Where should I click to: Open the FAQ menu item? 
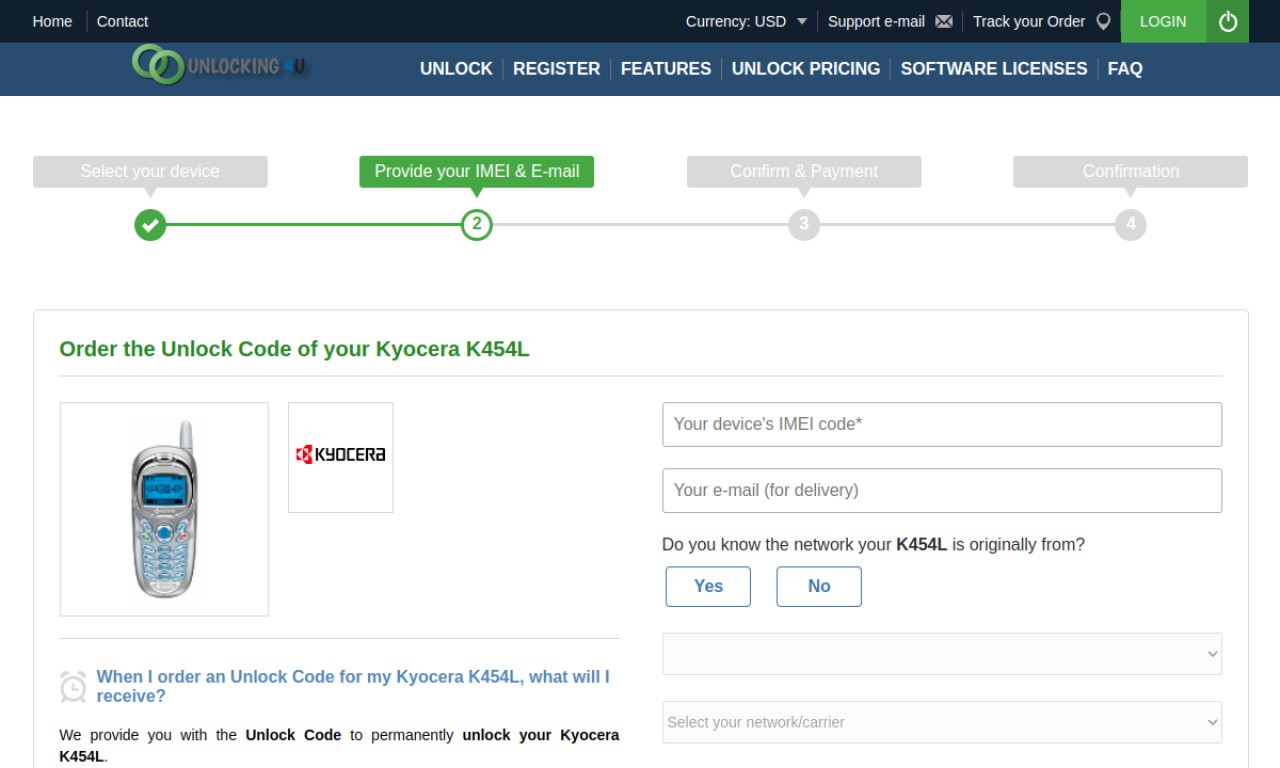[1125, 69]
